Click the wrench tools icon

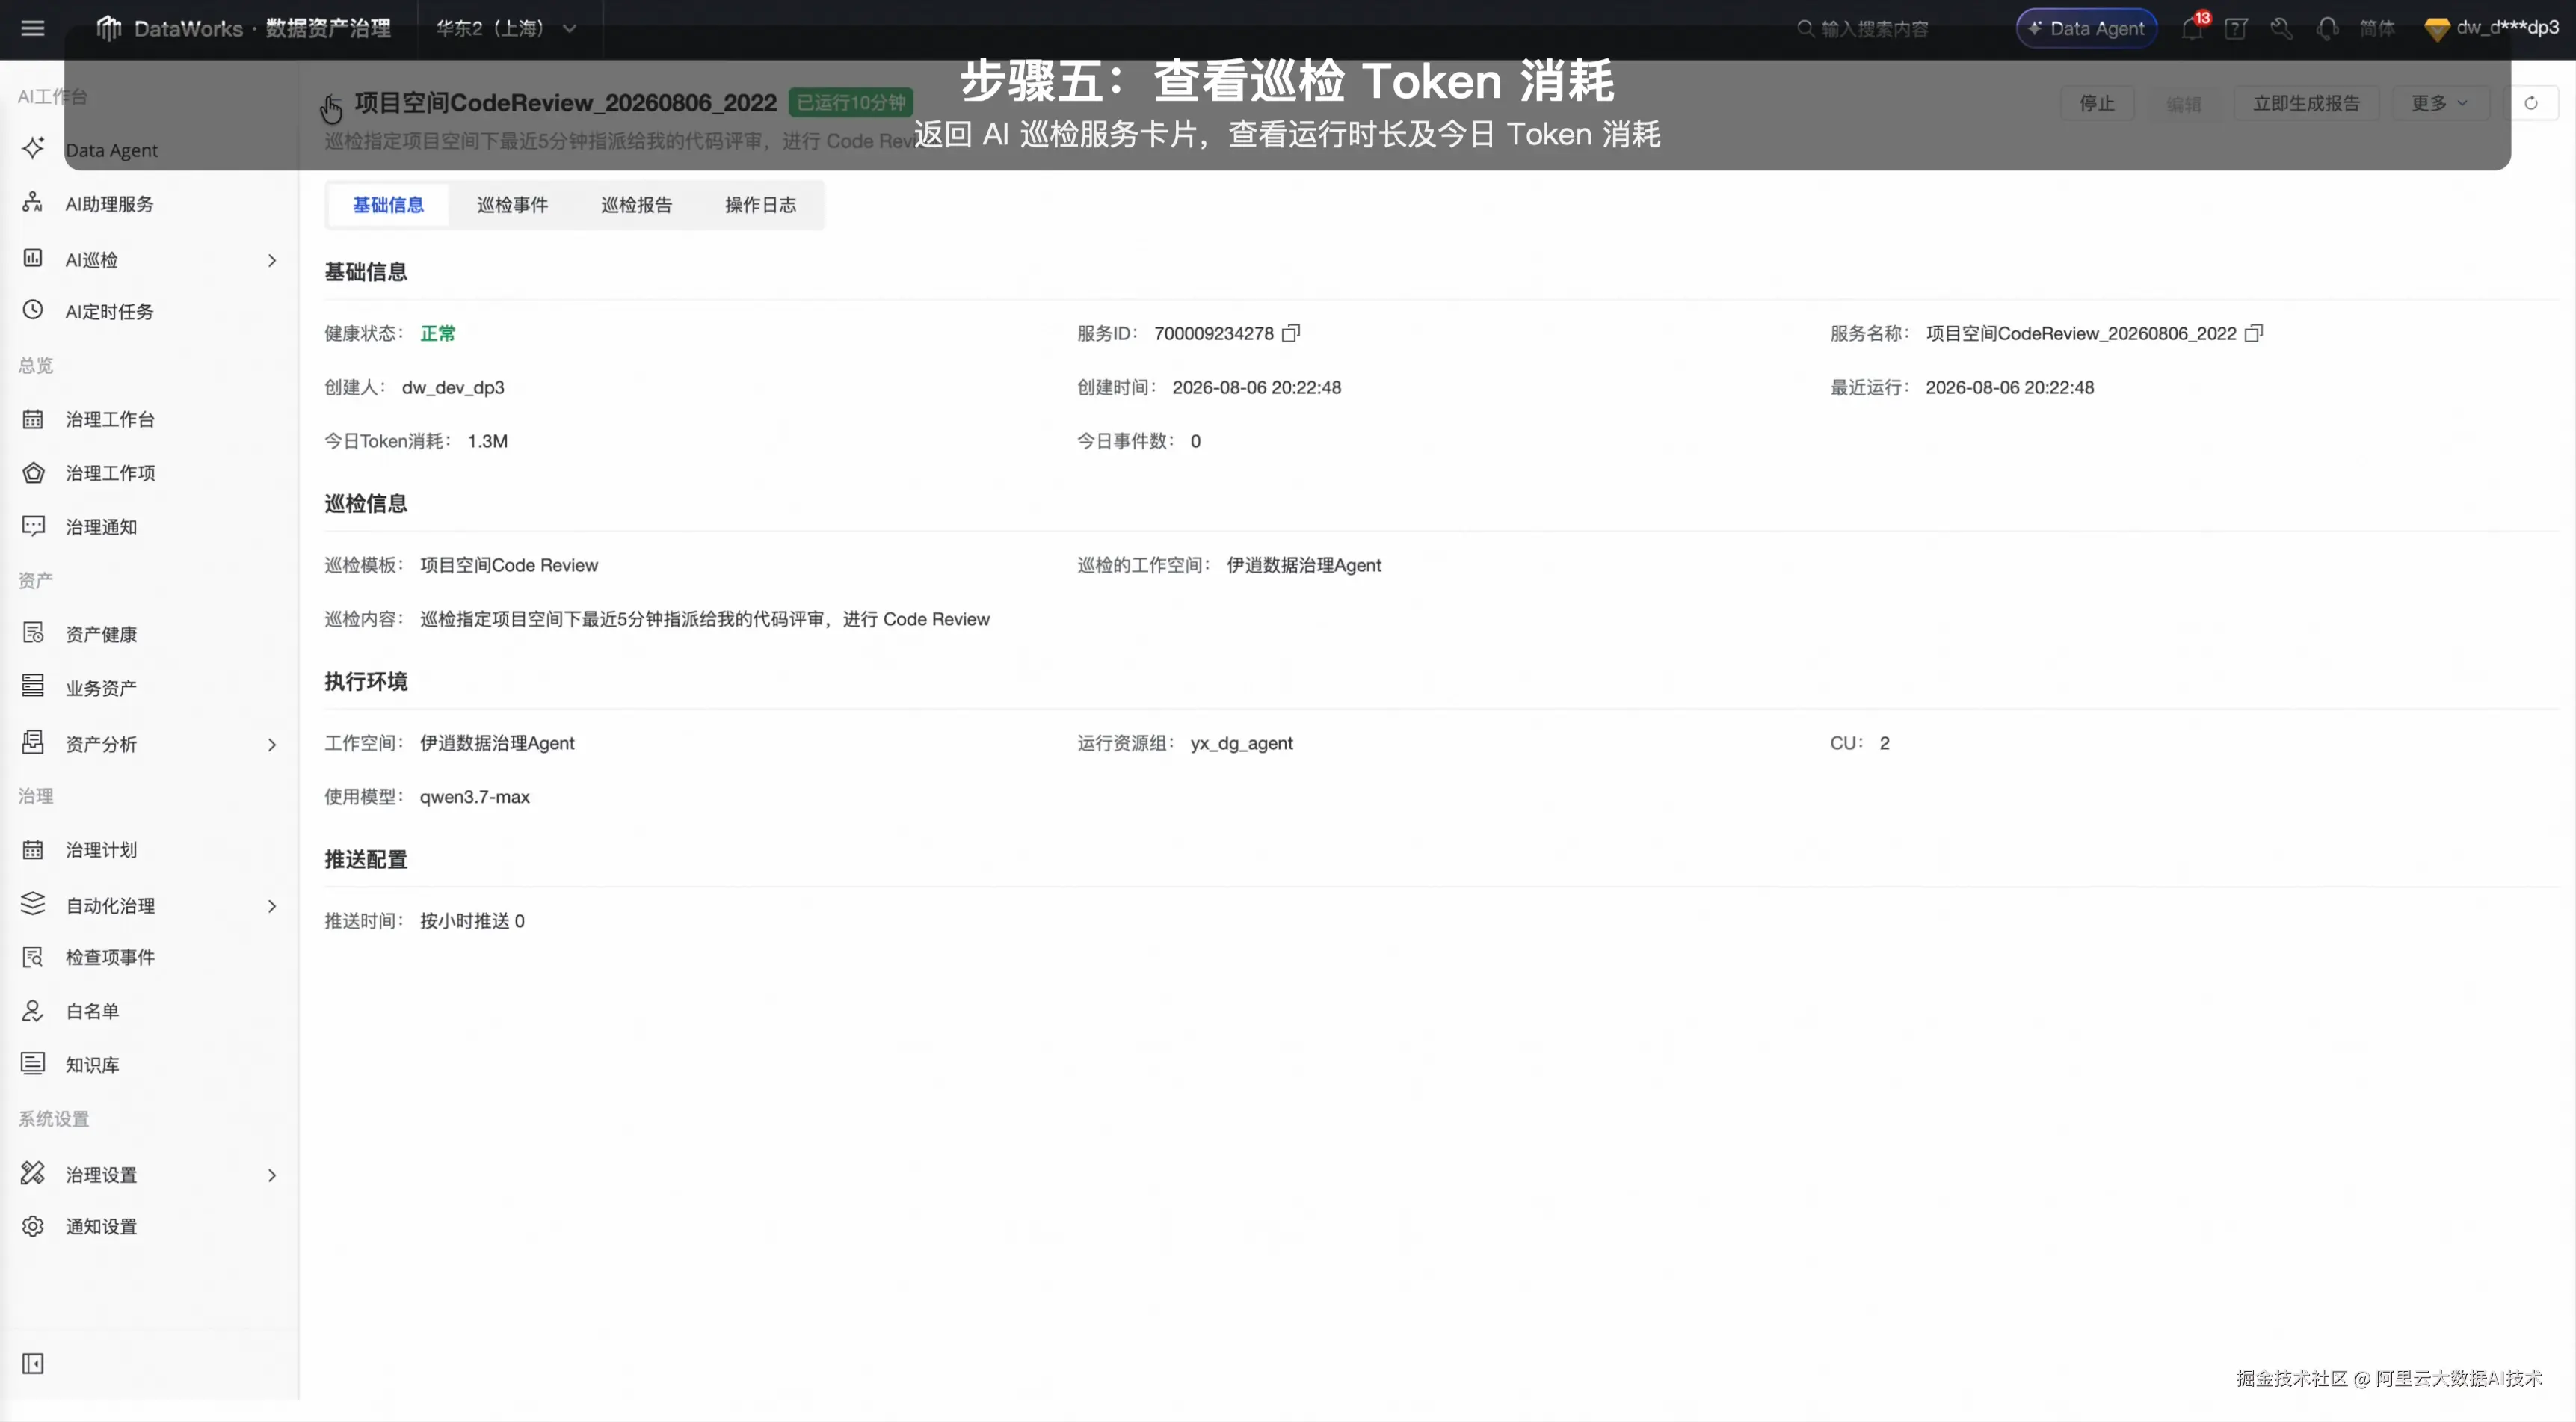click(2281, 28)
